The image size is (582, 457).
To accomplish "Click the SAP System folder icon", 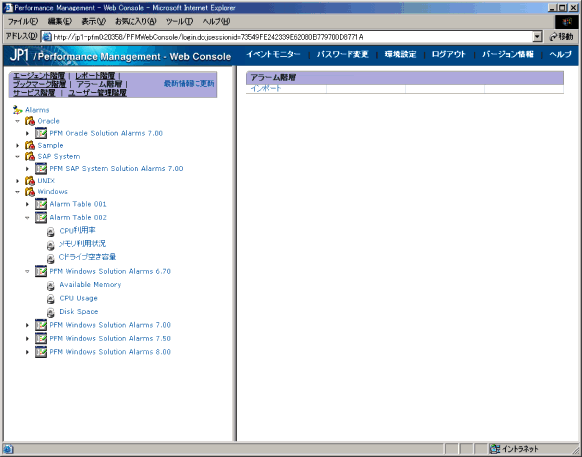I will [30, 156].
